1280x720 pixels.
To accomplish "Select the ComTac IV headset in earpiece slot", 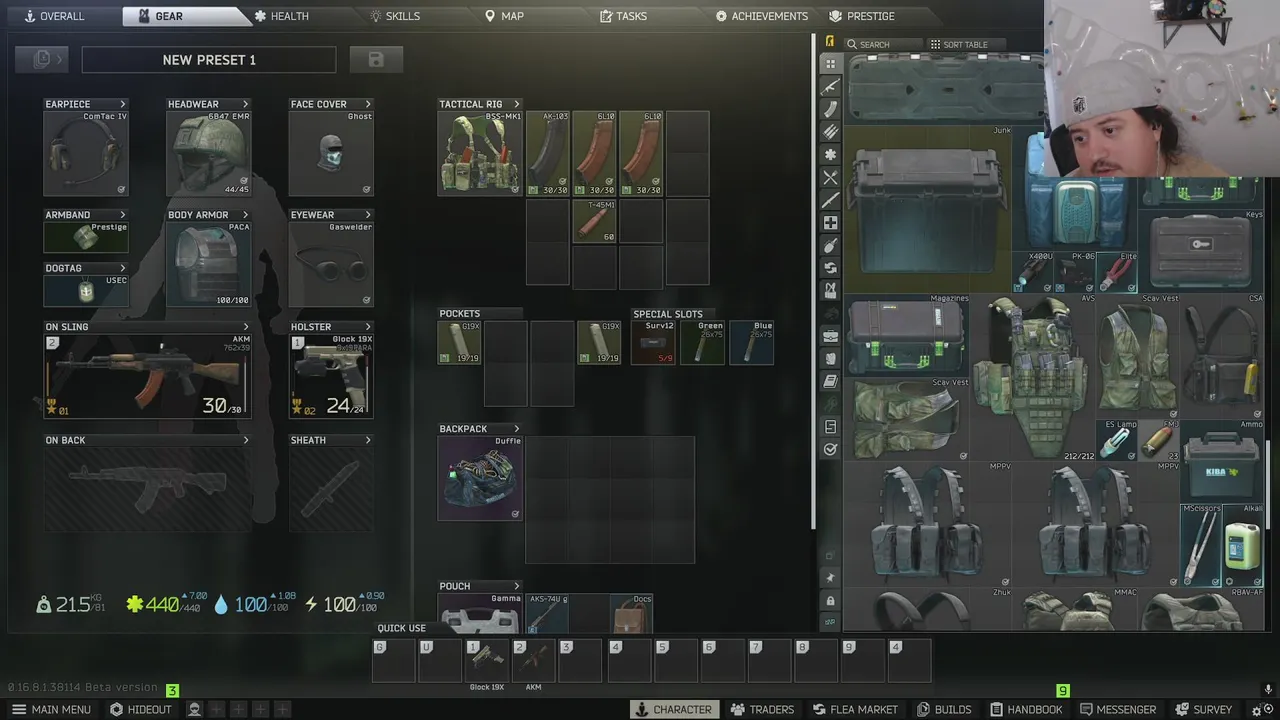I will pos(86,153).
